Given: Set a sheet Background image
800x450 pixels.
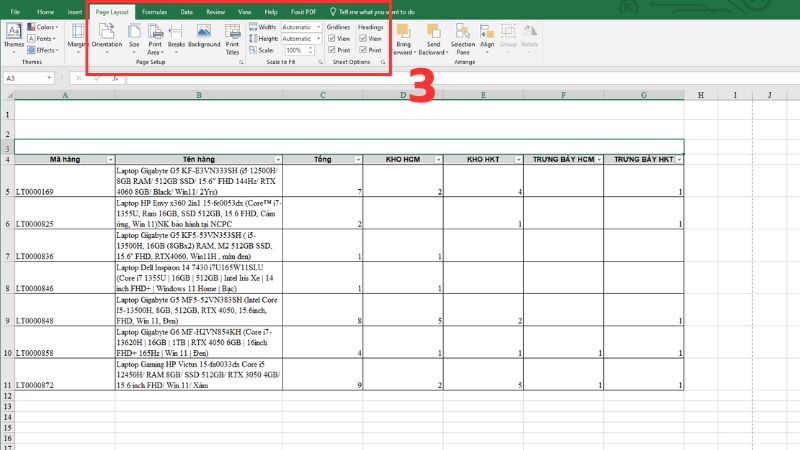Looking at the screenshot, I should coord(204,36).
